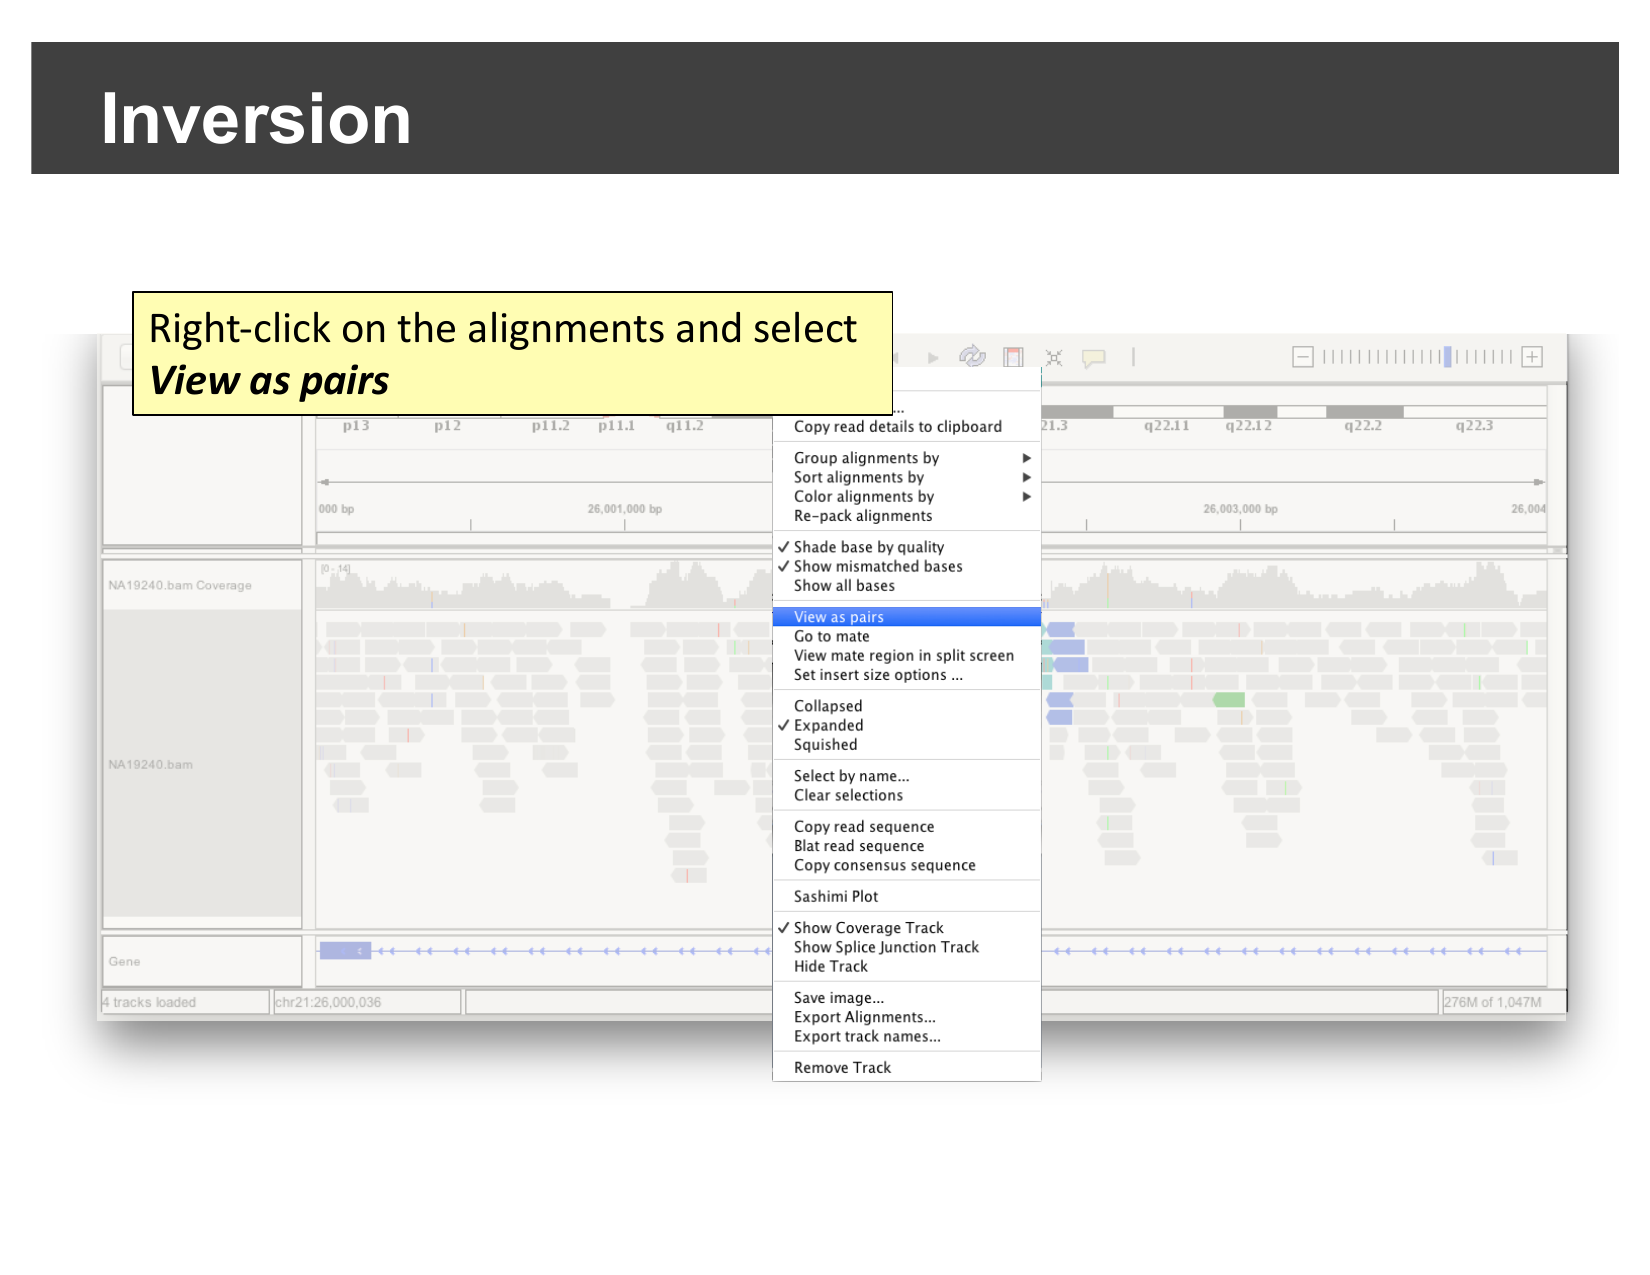Choose Blat read sequence
This screenshot has height=1275, width=1650.
click(907, 846)
